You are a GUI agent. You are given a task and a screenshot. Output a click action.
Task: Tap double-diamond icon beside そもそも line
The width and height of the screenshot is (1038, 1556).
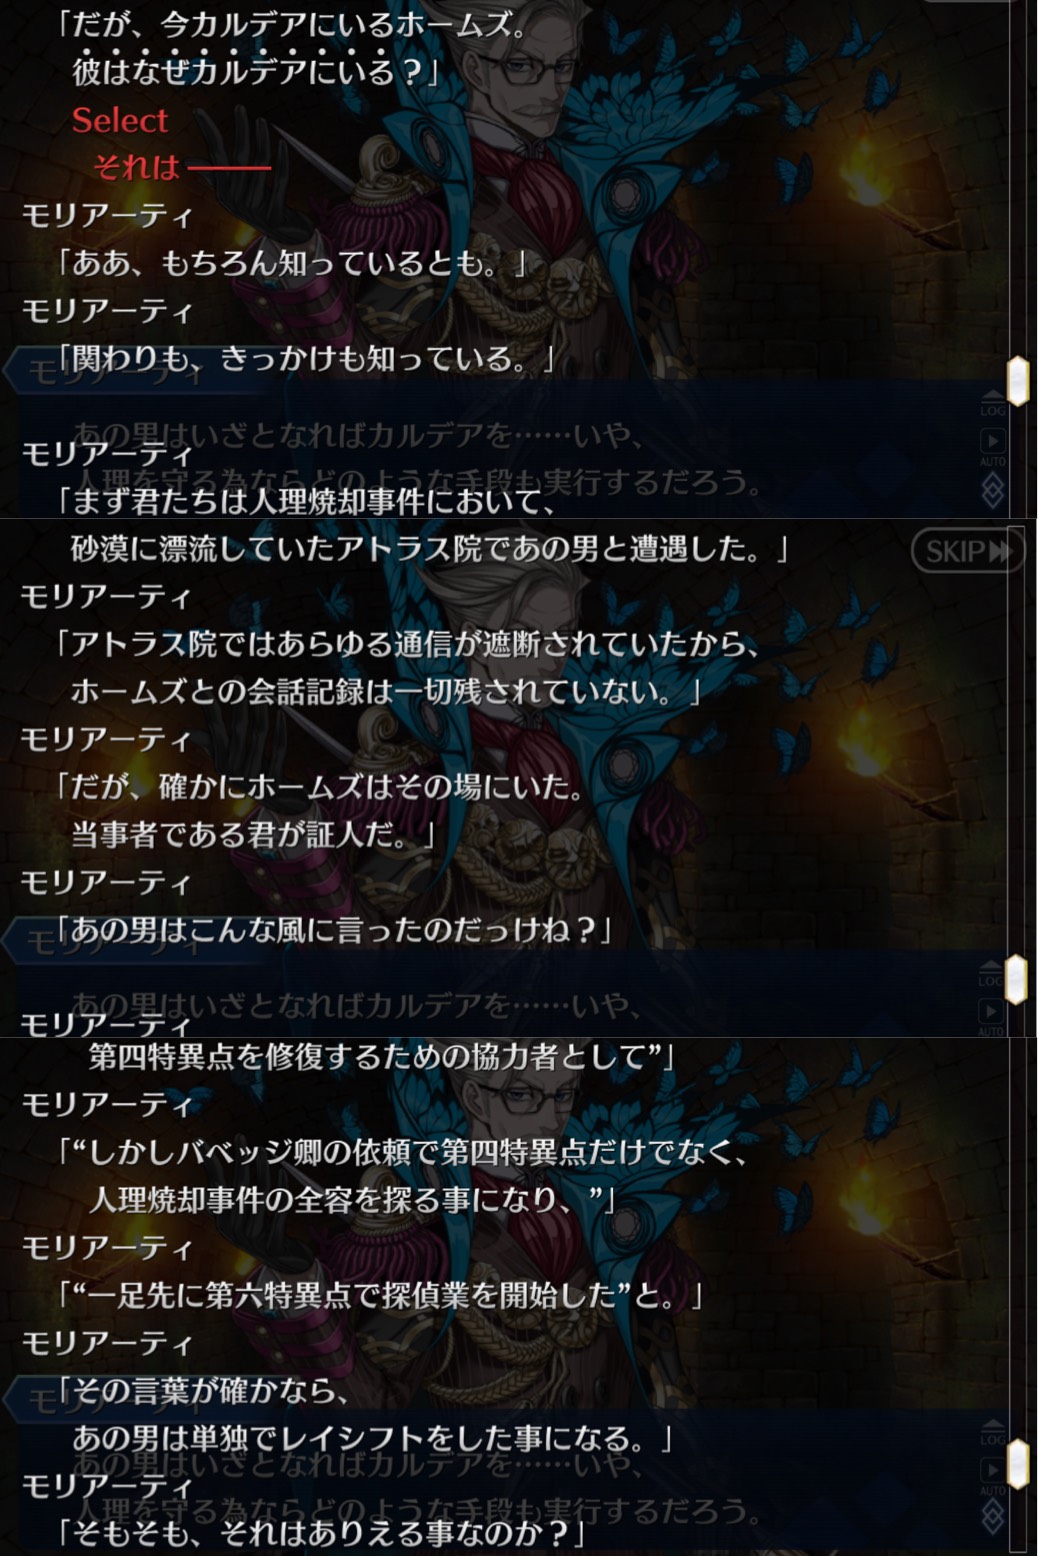[992, 1518]
